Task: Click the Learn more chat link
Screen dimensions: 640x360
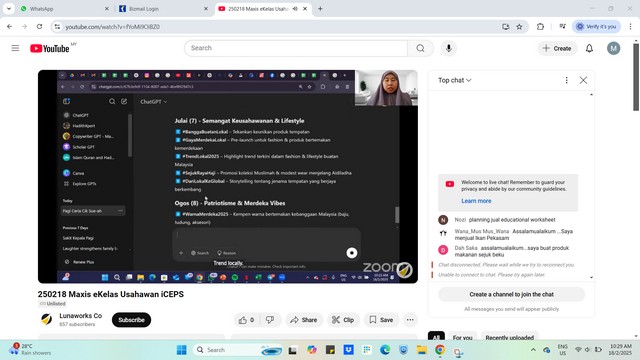Action: click(476, 201)
